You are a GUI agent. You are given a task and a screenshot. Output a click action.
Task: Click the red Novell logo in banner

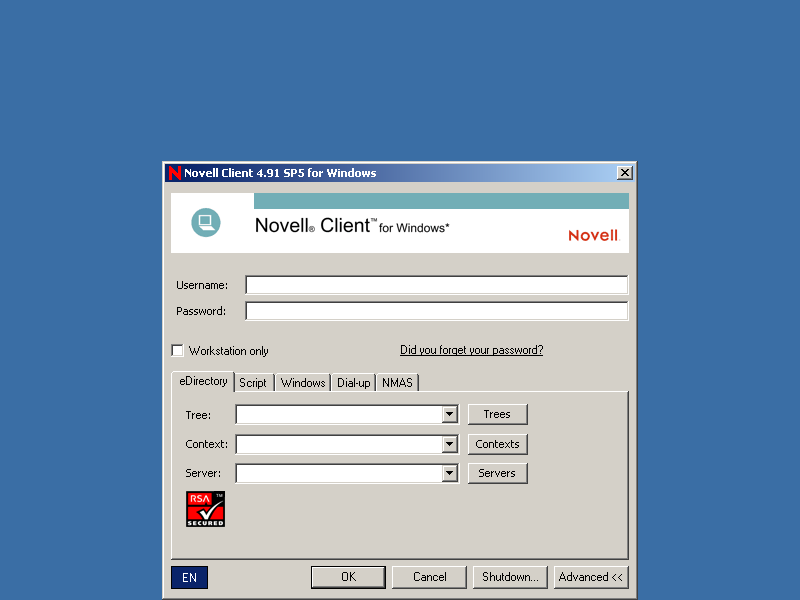tap(593, 235)
